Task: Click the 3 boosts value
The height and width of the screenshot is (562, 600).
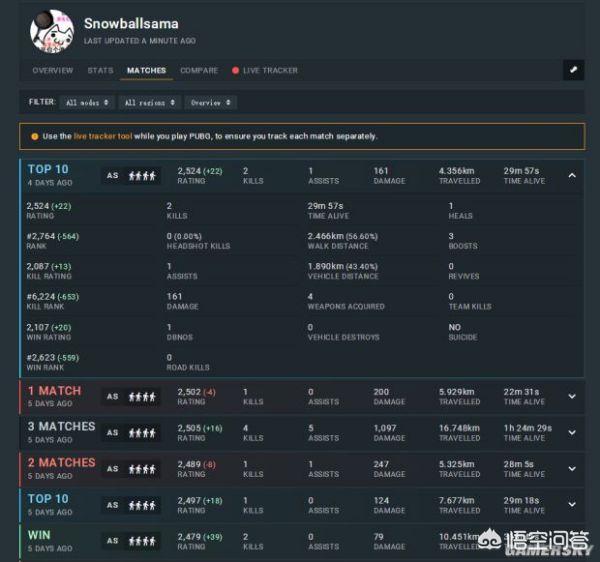Action: [x=451, y=236]
